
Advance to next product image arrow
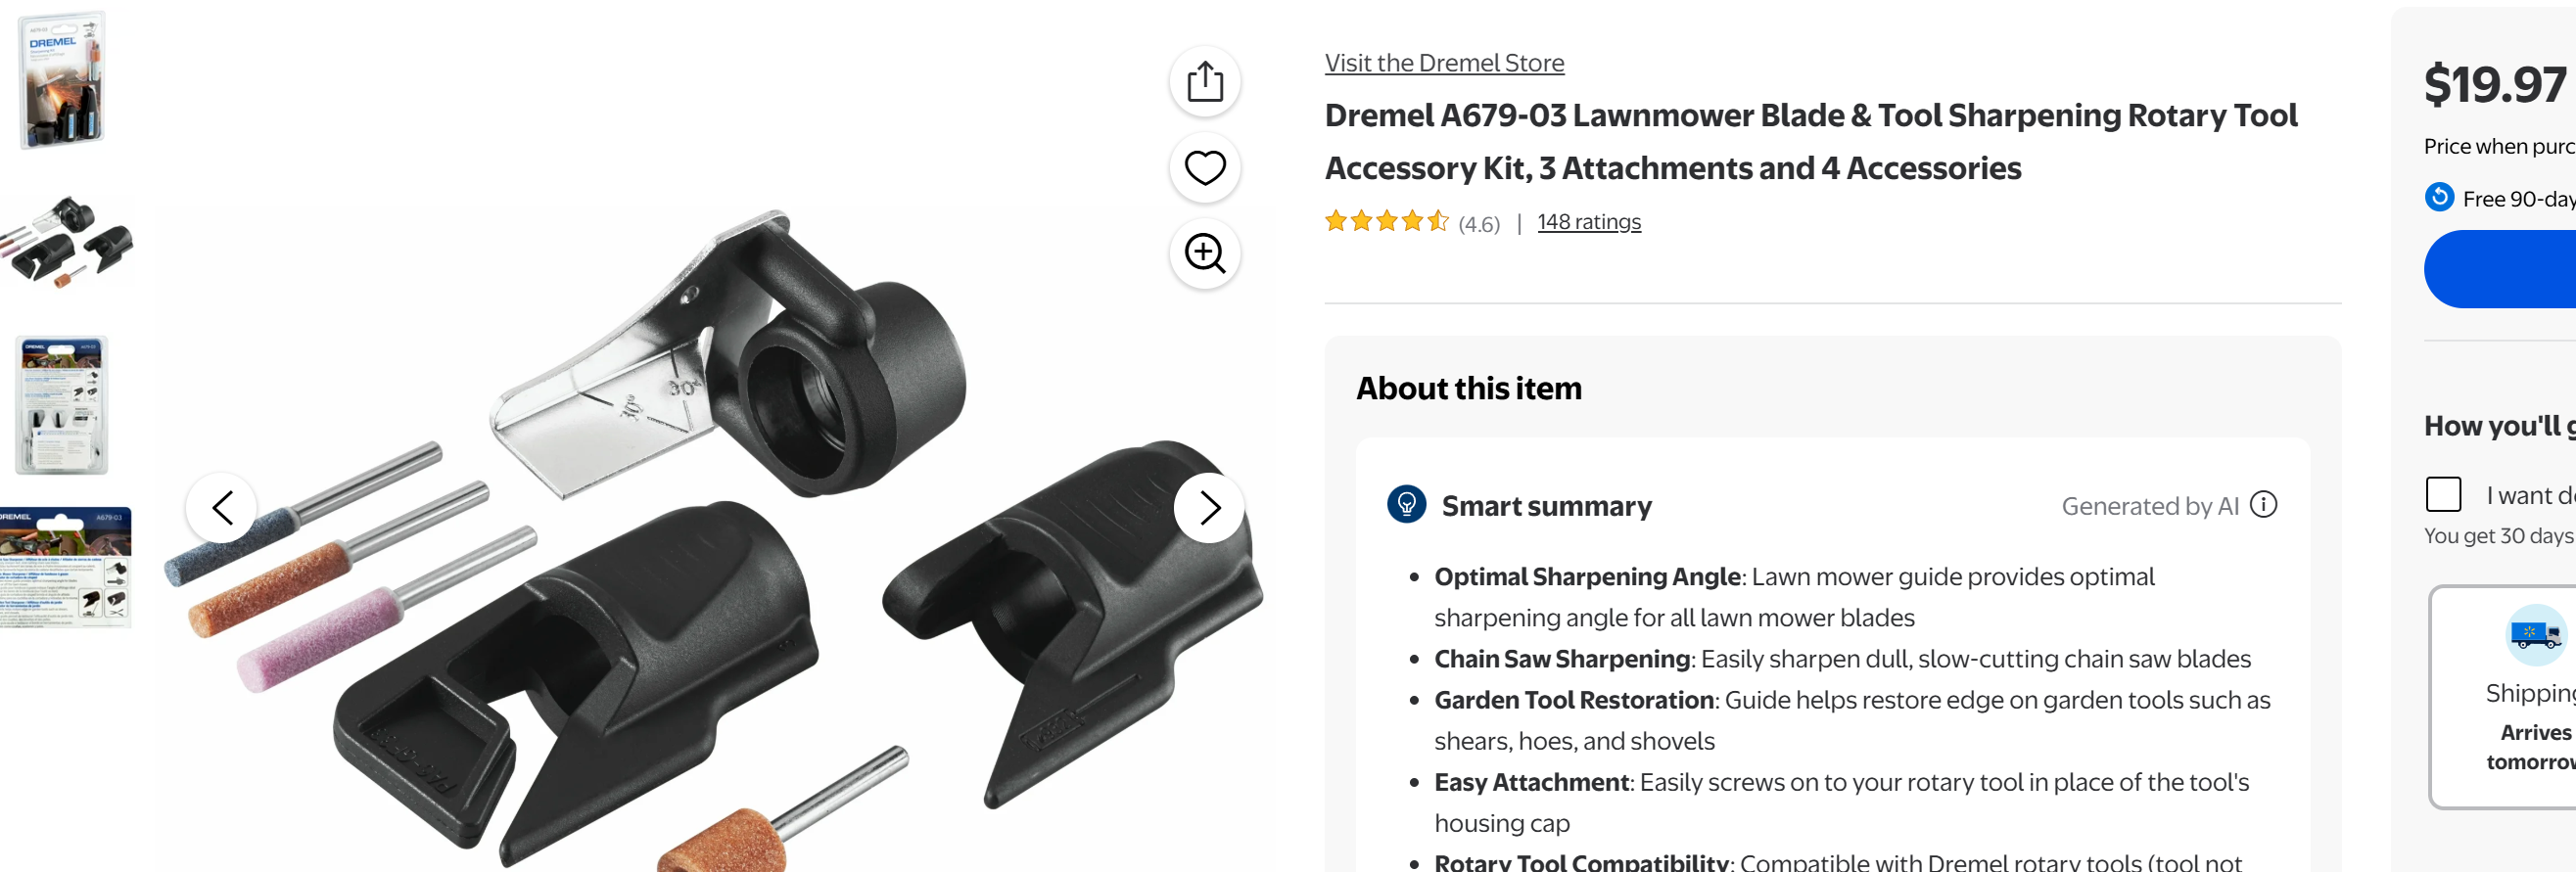click(1209, 508)
